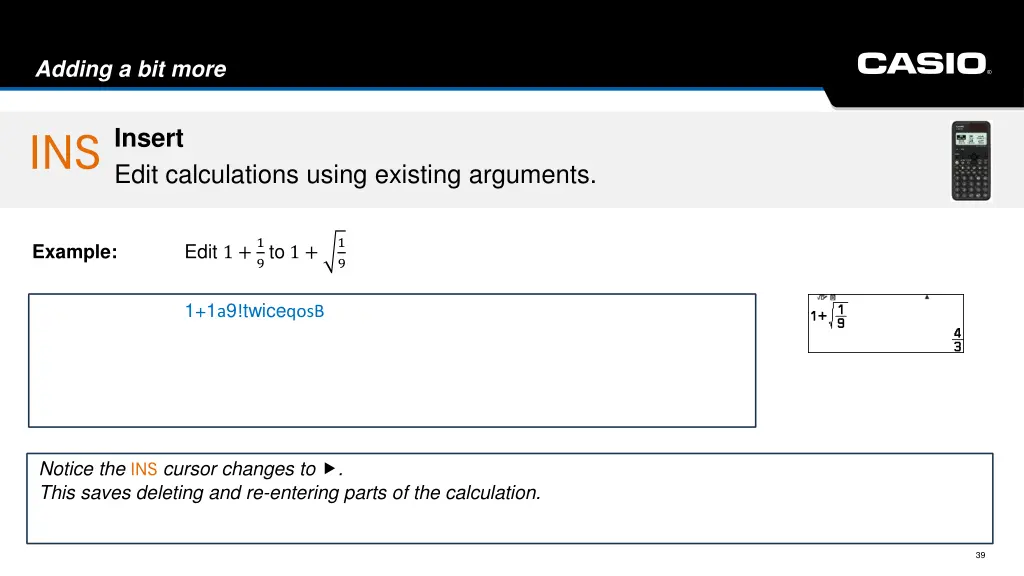Select the 'Adding a bit more' title

point(131,69)
